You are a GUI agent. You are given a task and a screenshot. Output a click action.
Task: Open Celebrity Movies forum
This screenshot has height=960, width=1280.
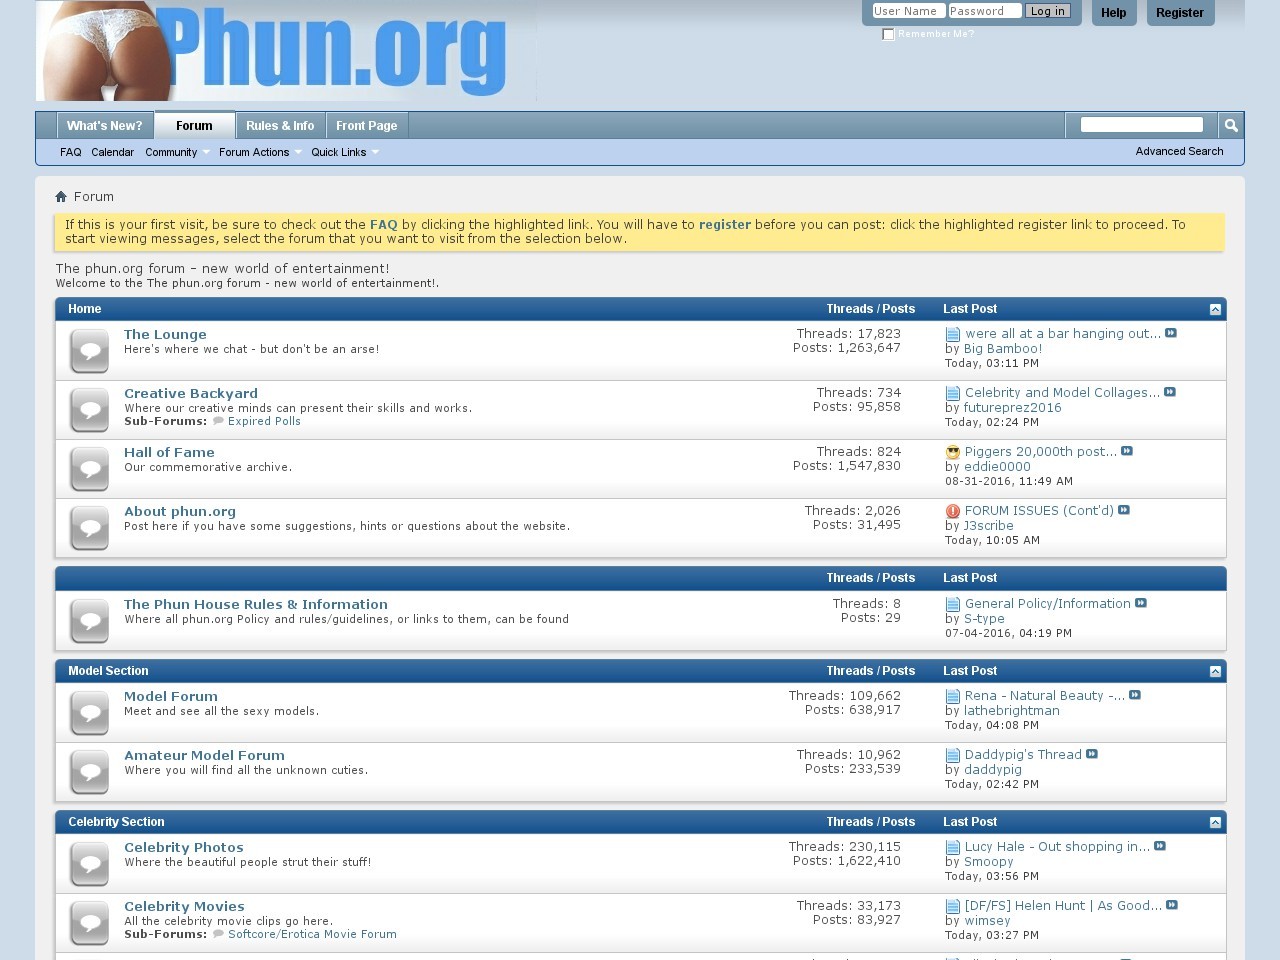184,906
